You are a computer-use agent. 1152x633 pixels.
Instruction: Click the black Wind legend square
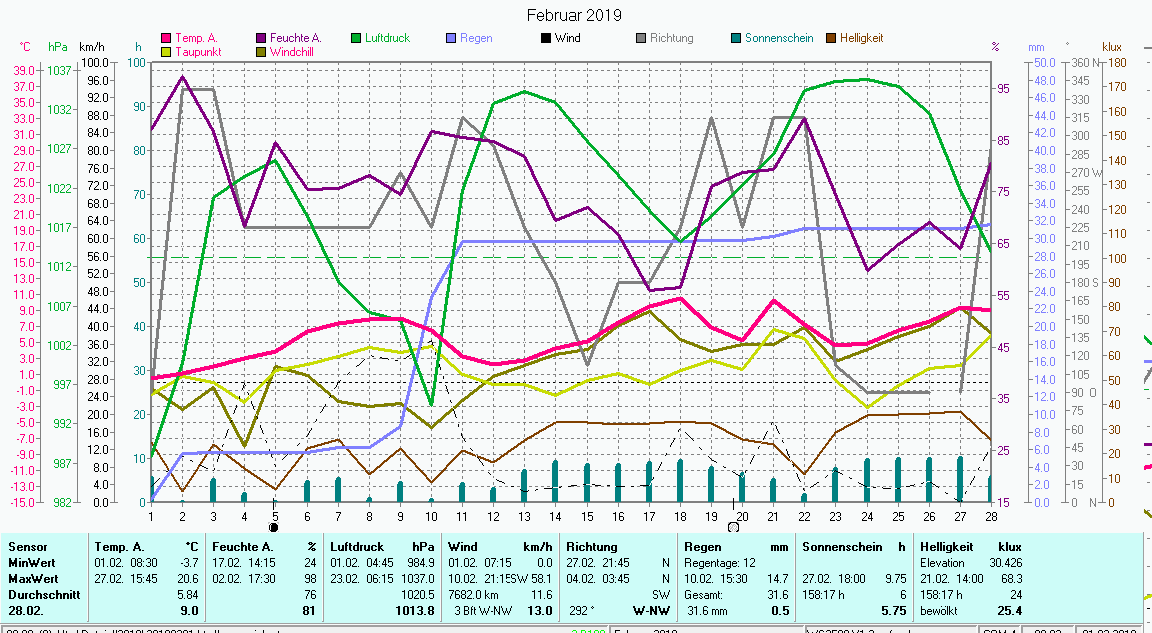[546, 38]
